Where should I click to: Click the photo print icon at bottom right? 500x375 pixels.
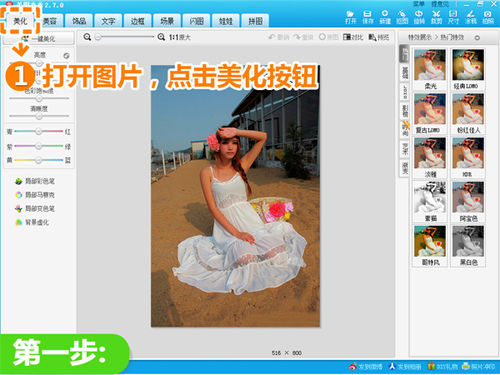(x=466, y=366)
